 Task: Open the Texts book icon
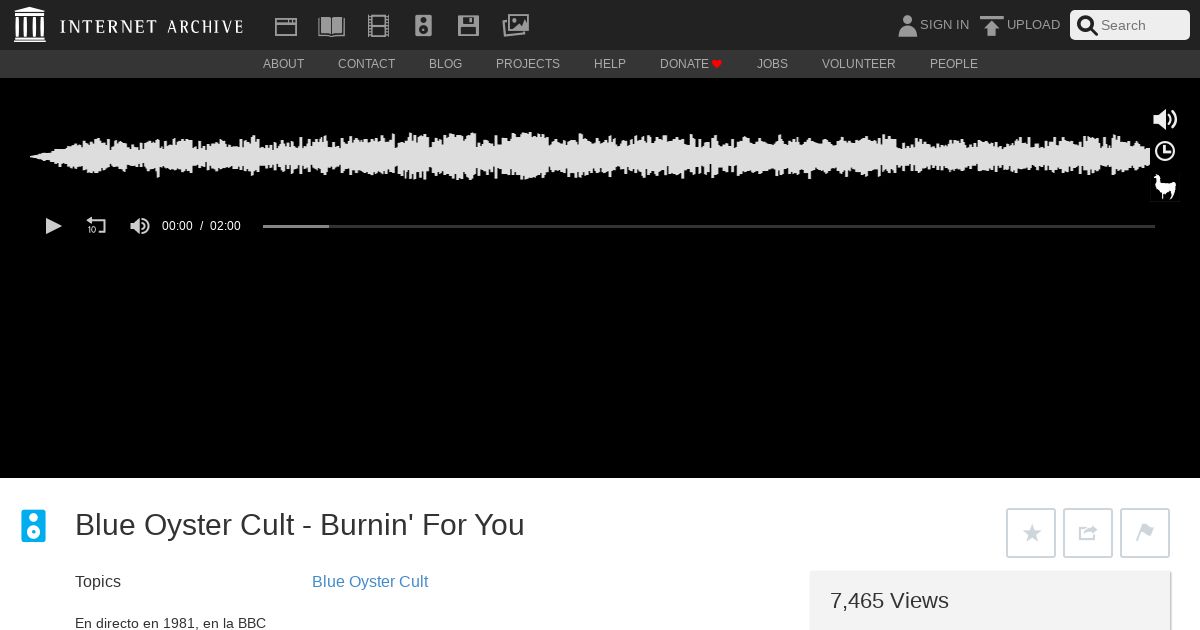click(x=331, y=26)
